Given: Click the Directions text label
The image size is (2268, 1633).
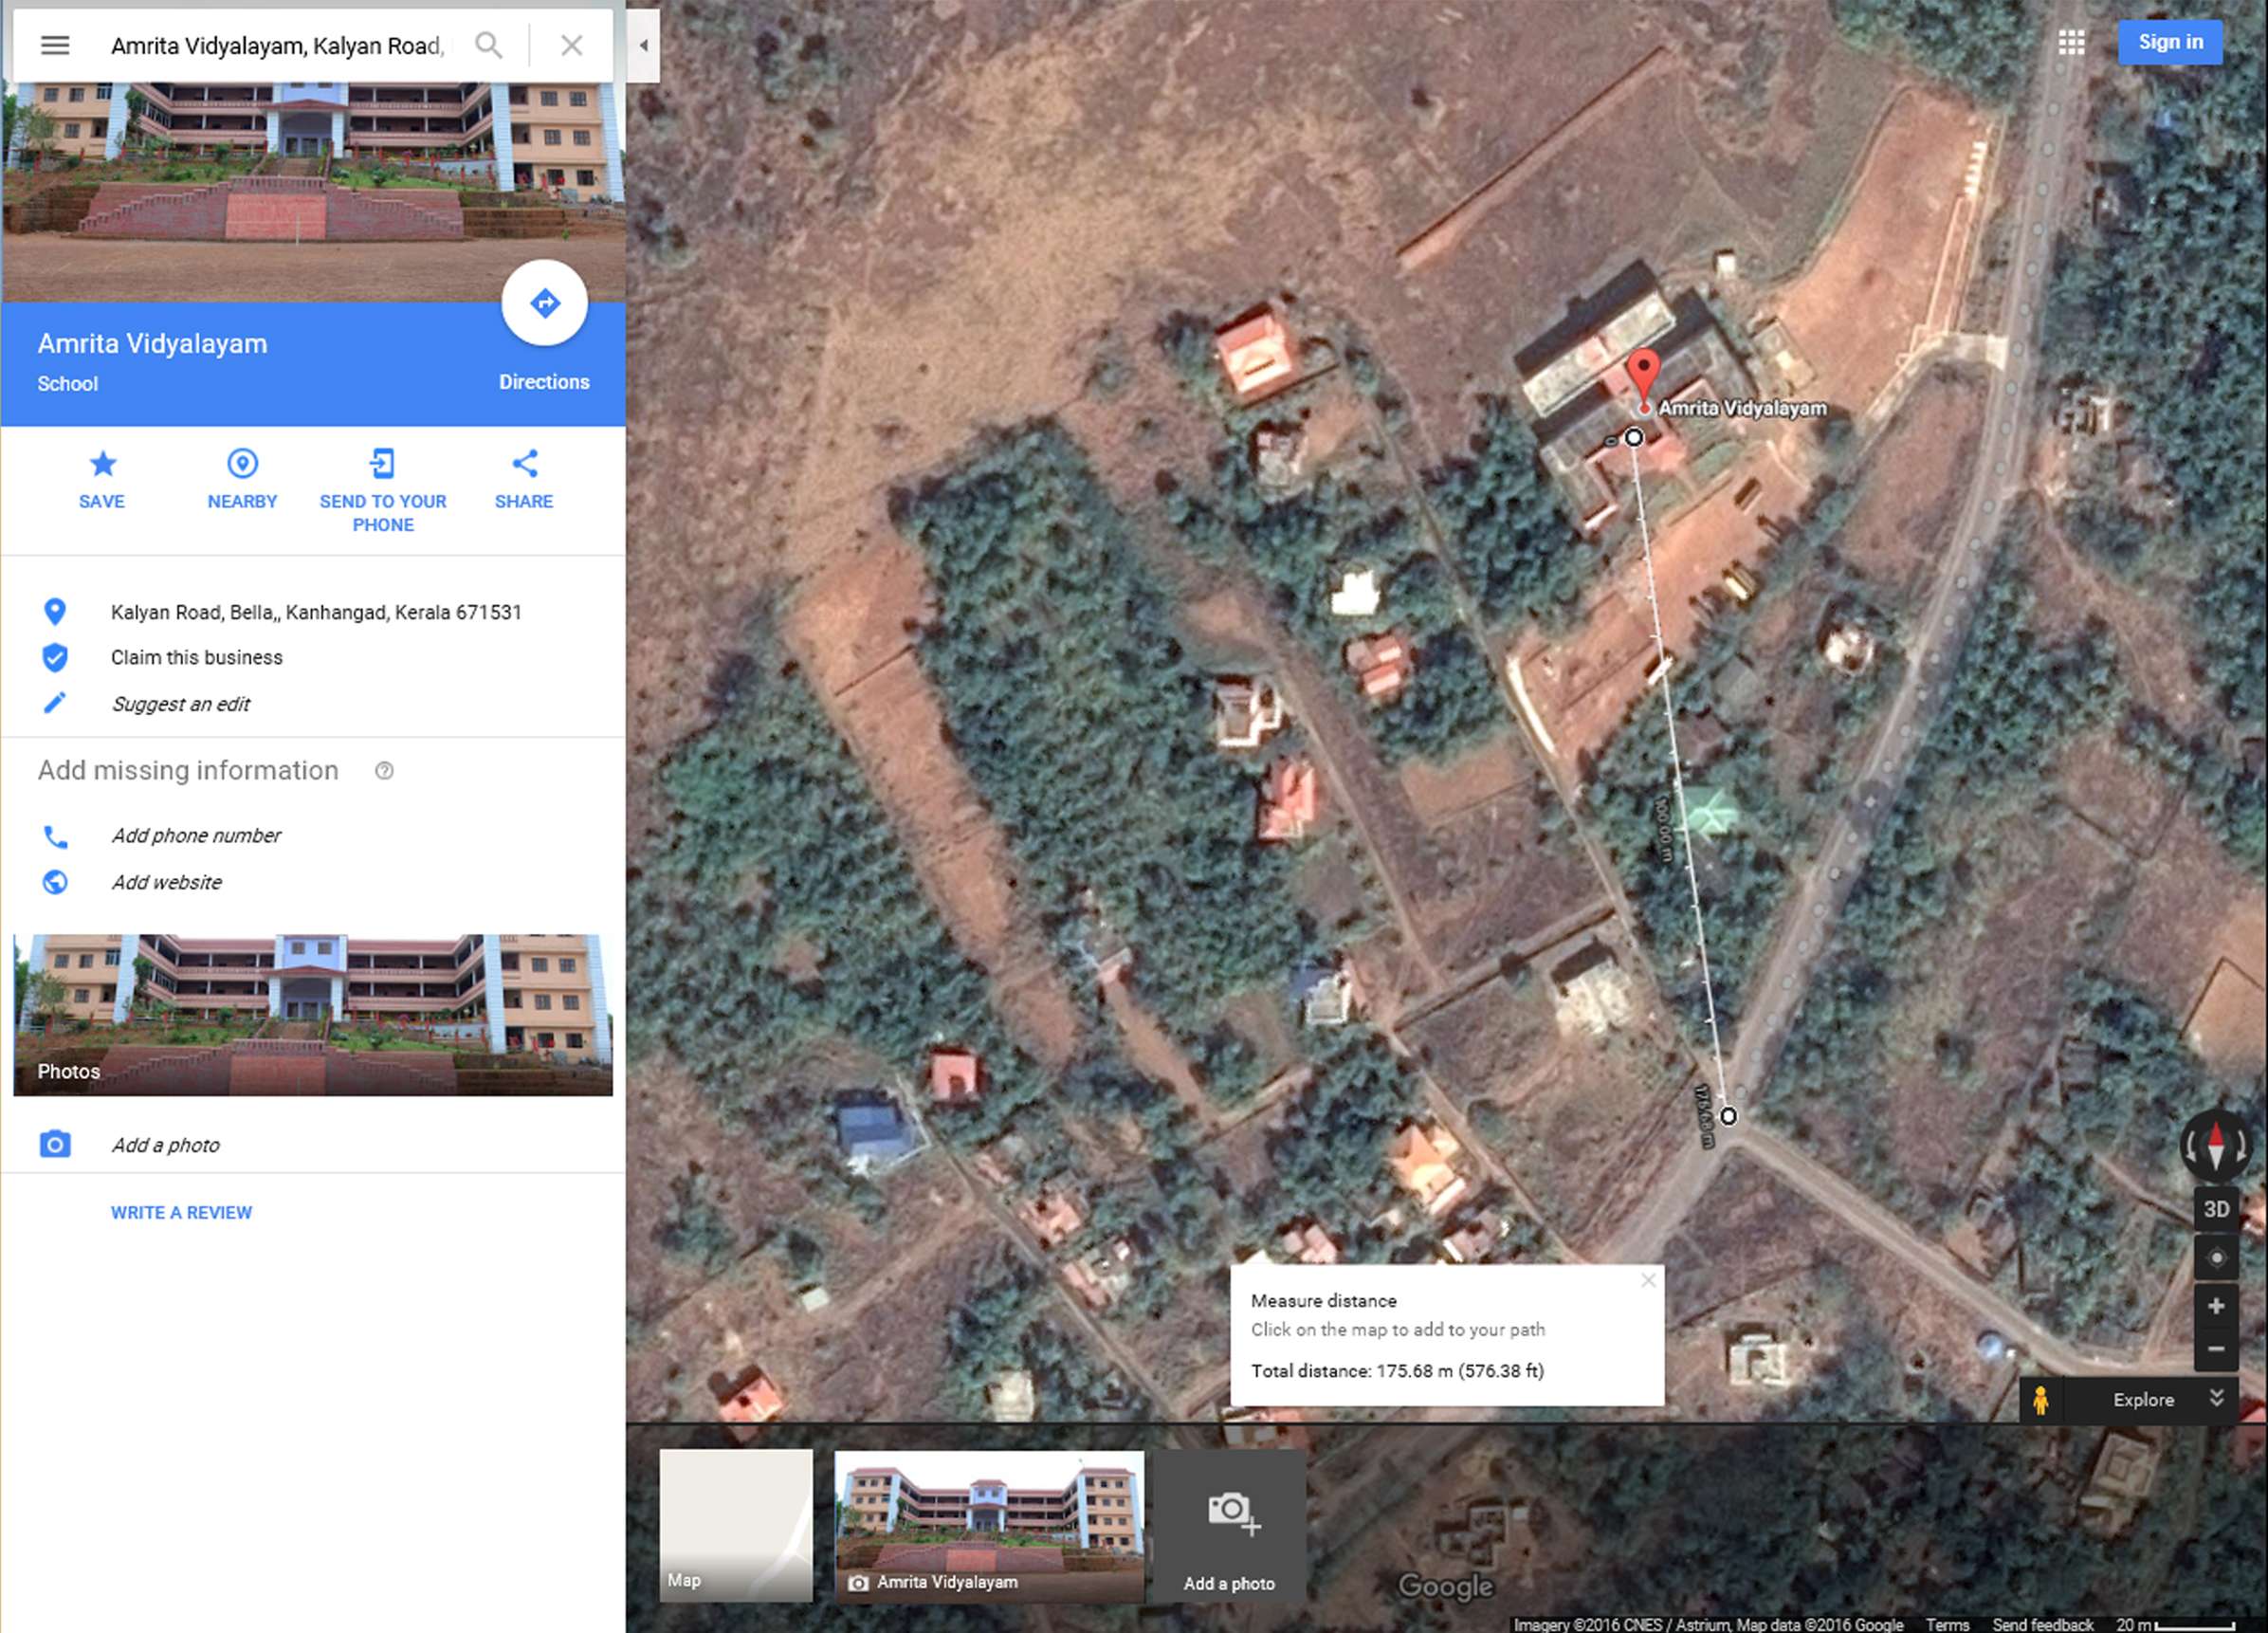Looking at the screenshot, I should (544, 382).
